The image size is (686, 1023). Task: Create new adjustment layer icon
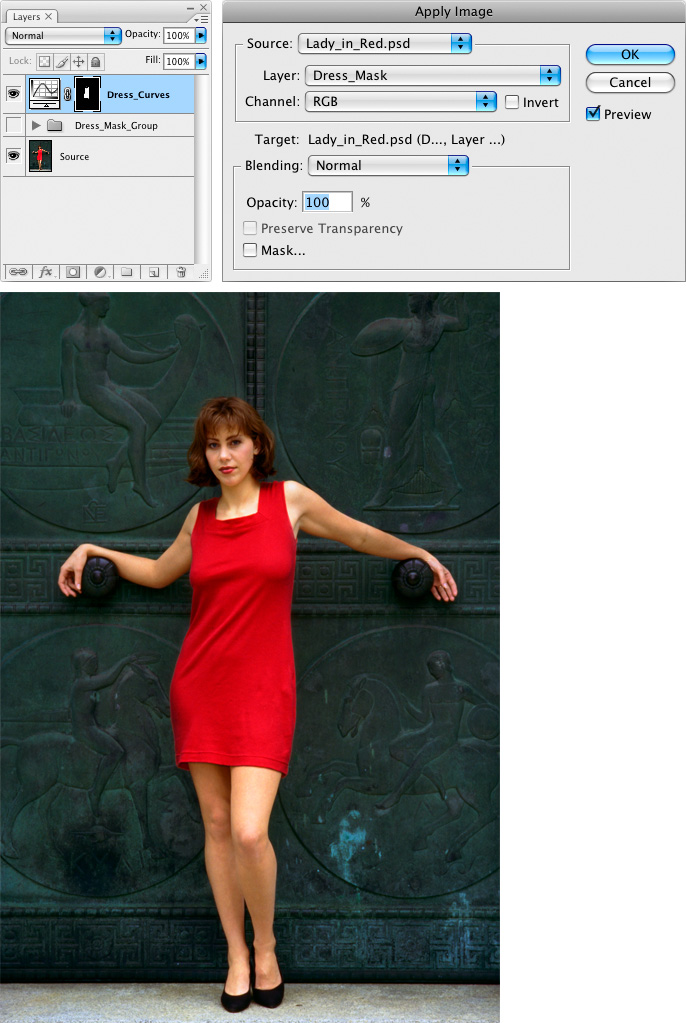coord(100,271)
